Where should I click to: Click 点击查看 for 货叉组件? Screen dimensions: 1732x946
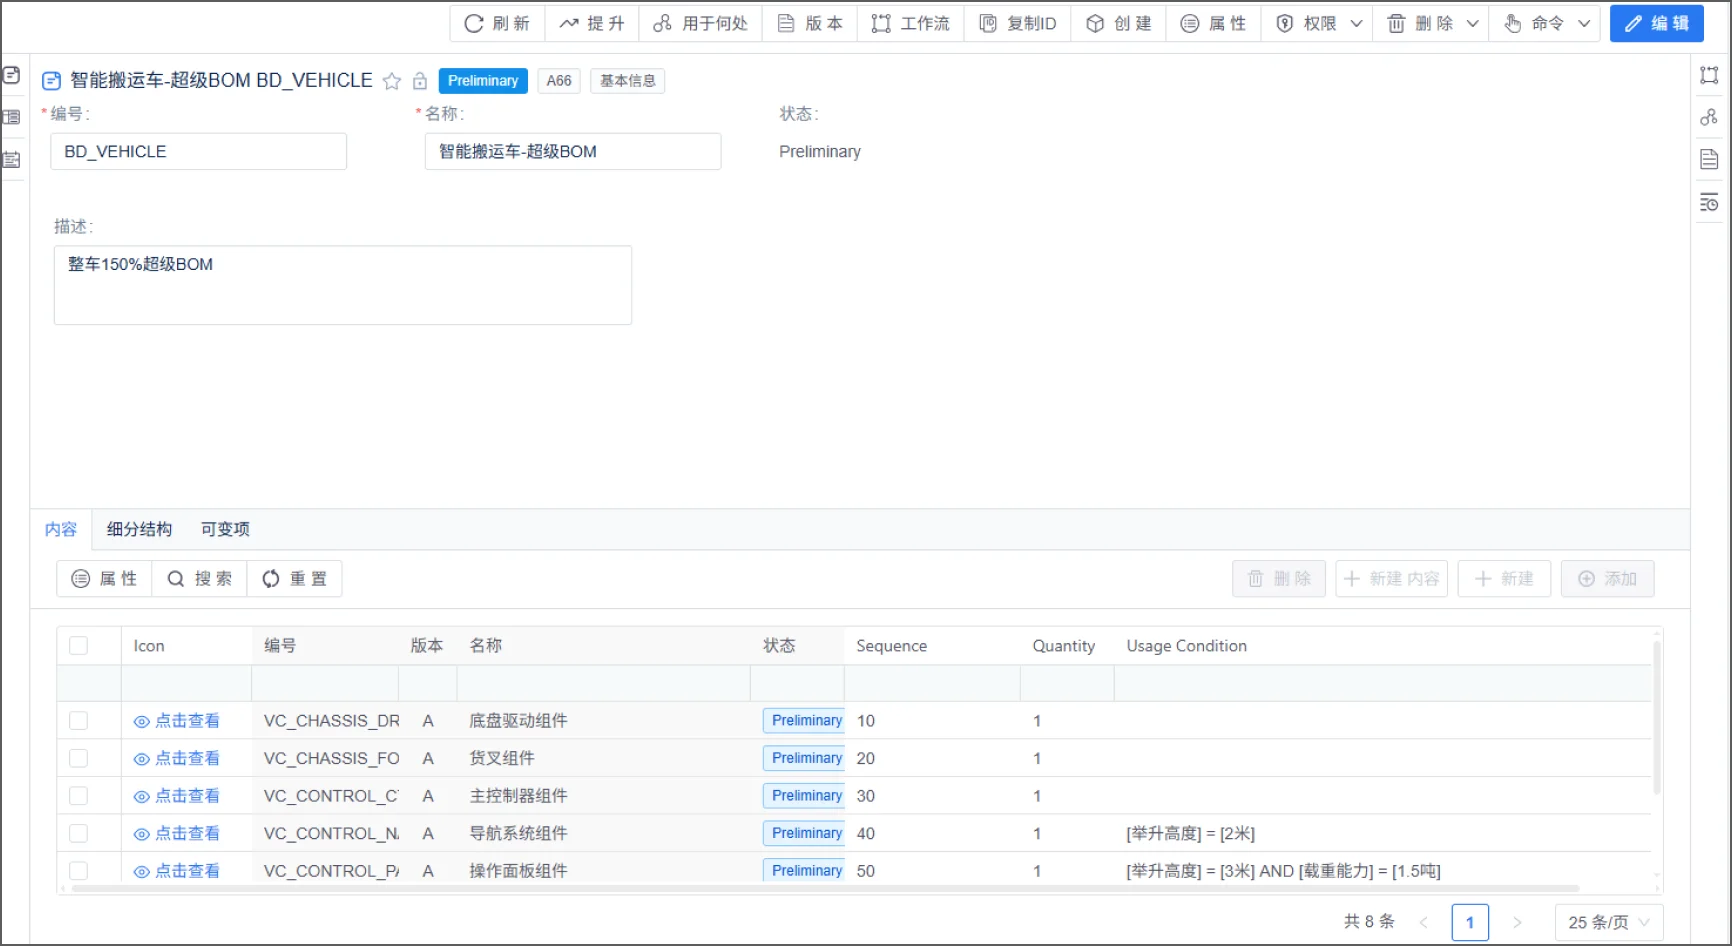point(177,758)
